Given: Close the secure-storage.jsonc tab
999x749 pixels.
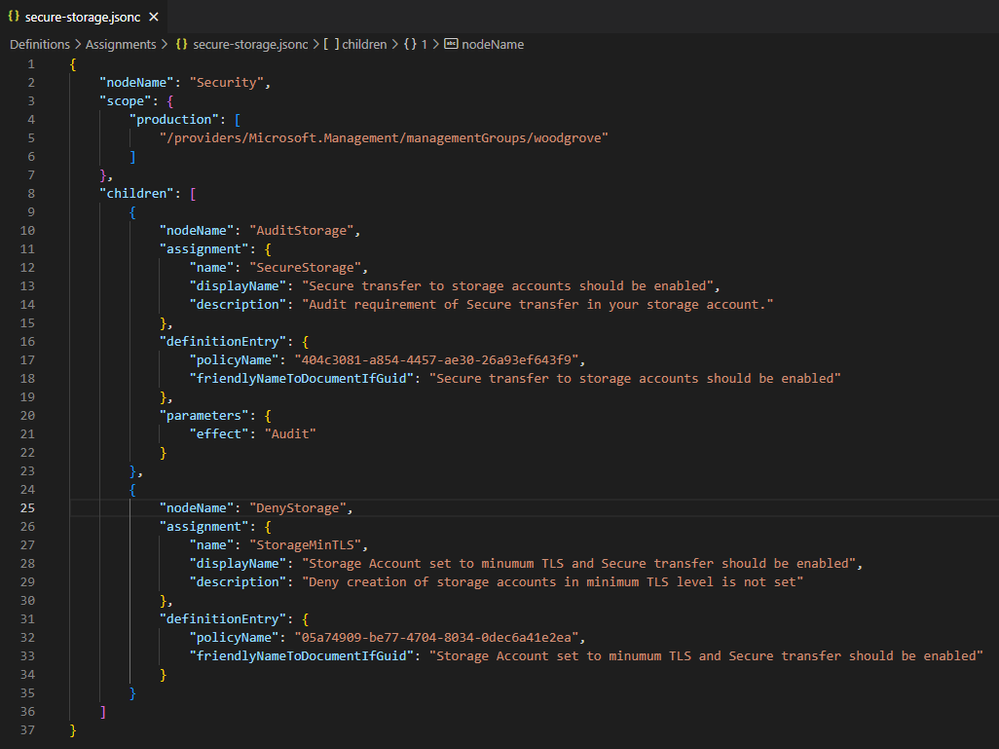Looking at the screenshot, I should coord(154,17).
